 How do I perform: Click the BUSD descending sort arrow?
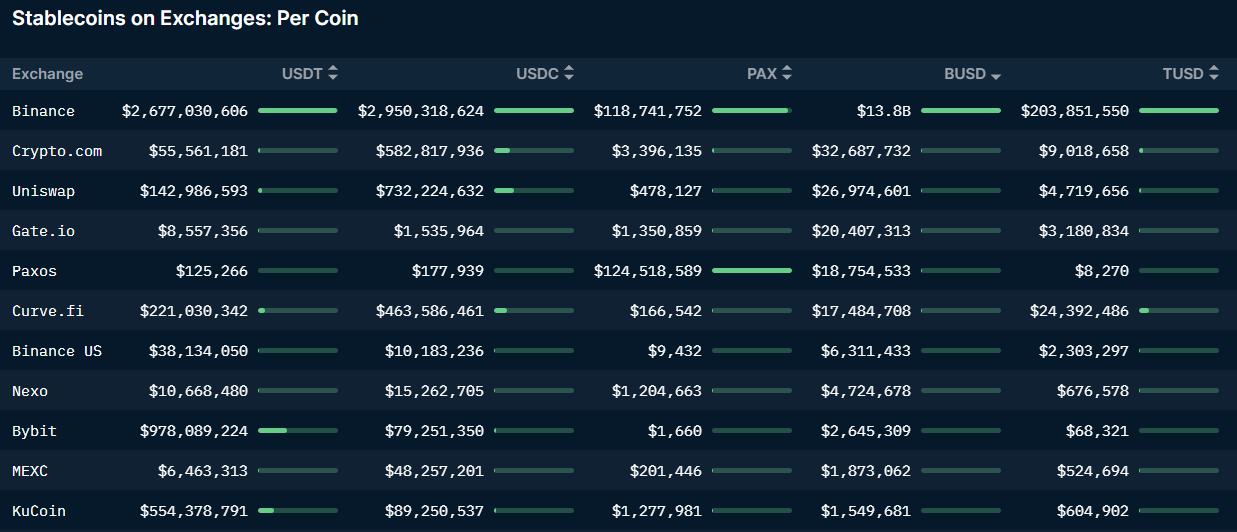[x=996, y=75]
